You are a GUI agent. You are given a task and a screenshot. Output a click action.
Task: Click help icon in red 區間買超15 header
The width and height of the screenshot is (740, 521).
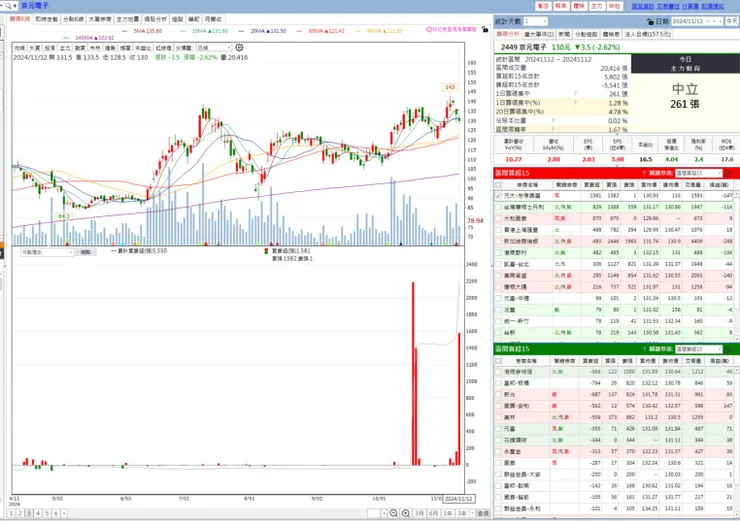click(644, 173)
